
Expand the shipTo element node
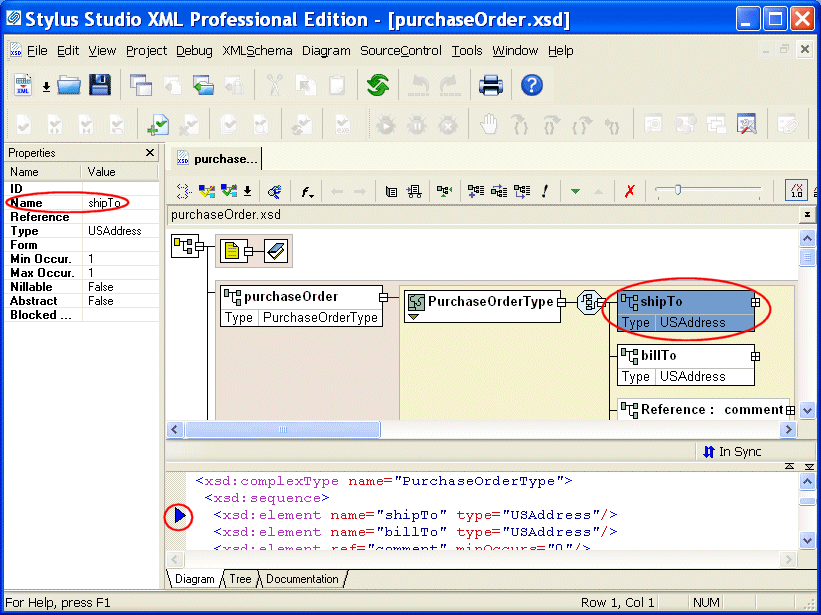click(x=756, y=302)
